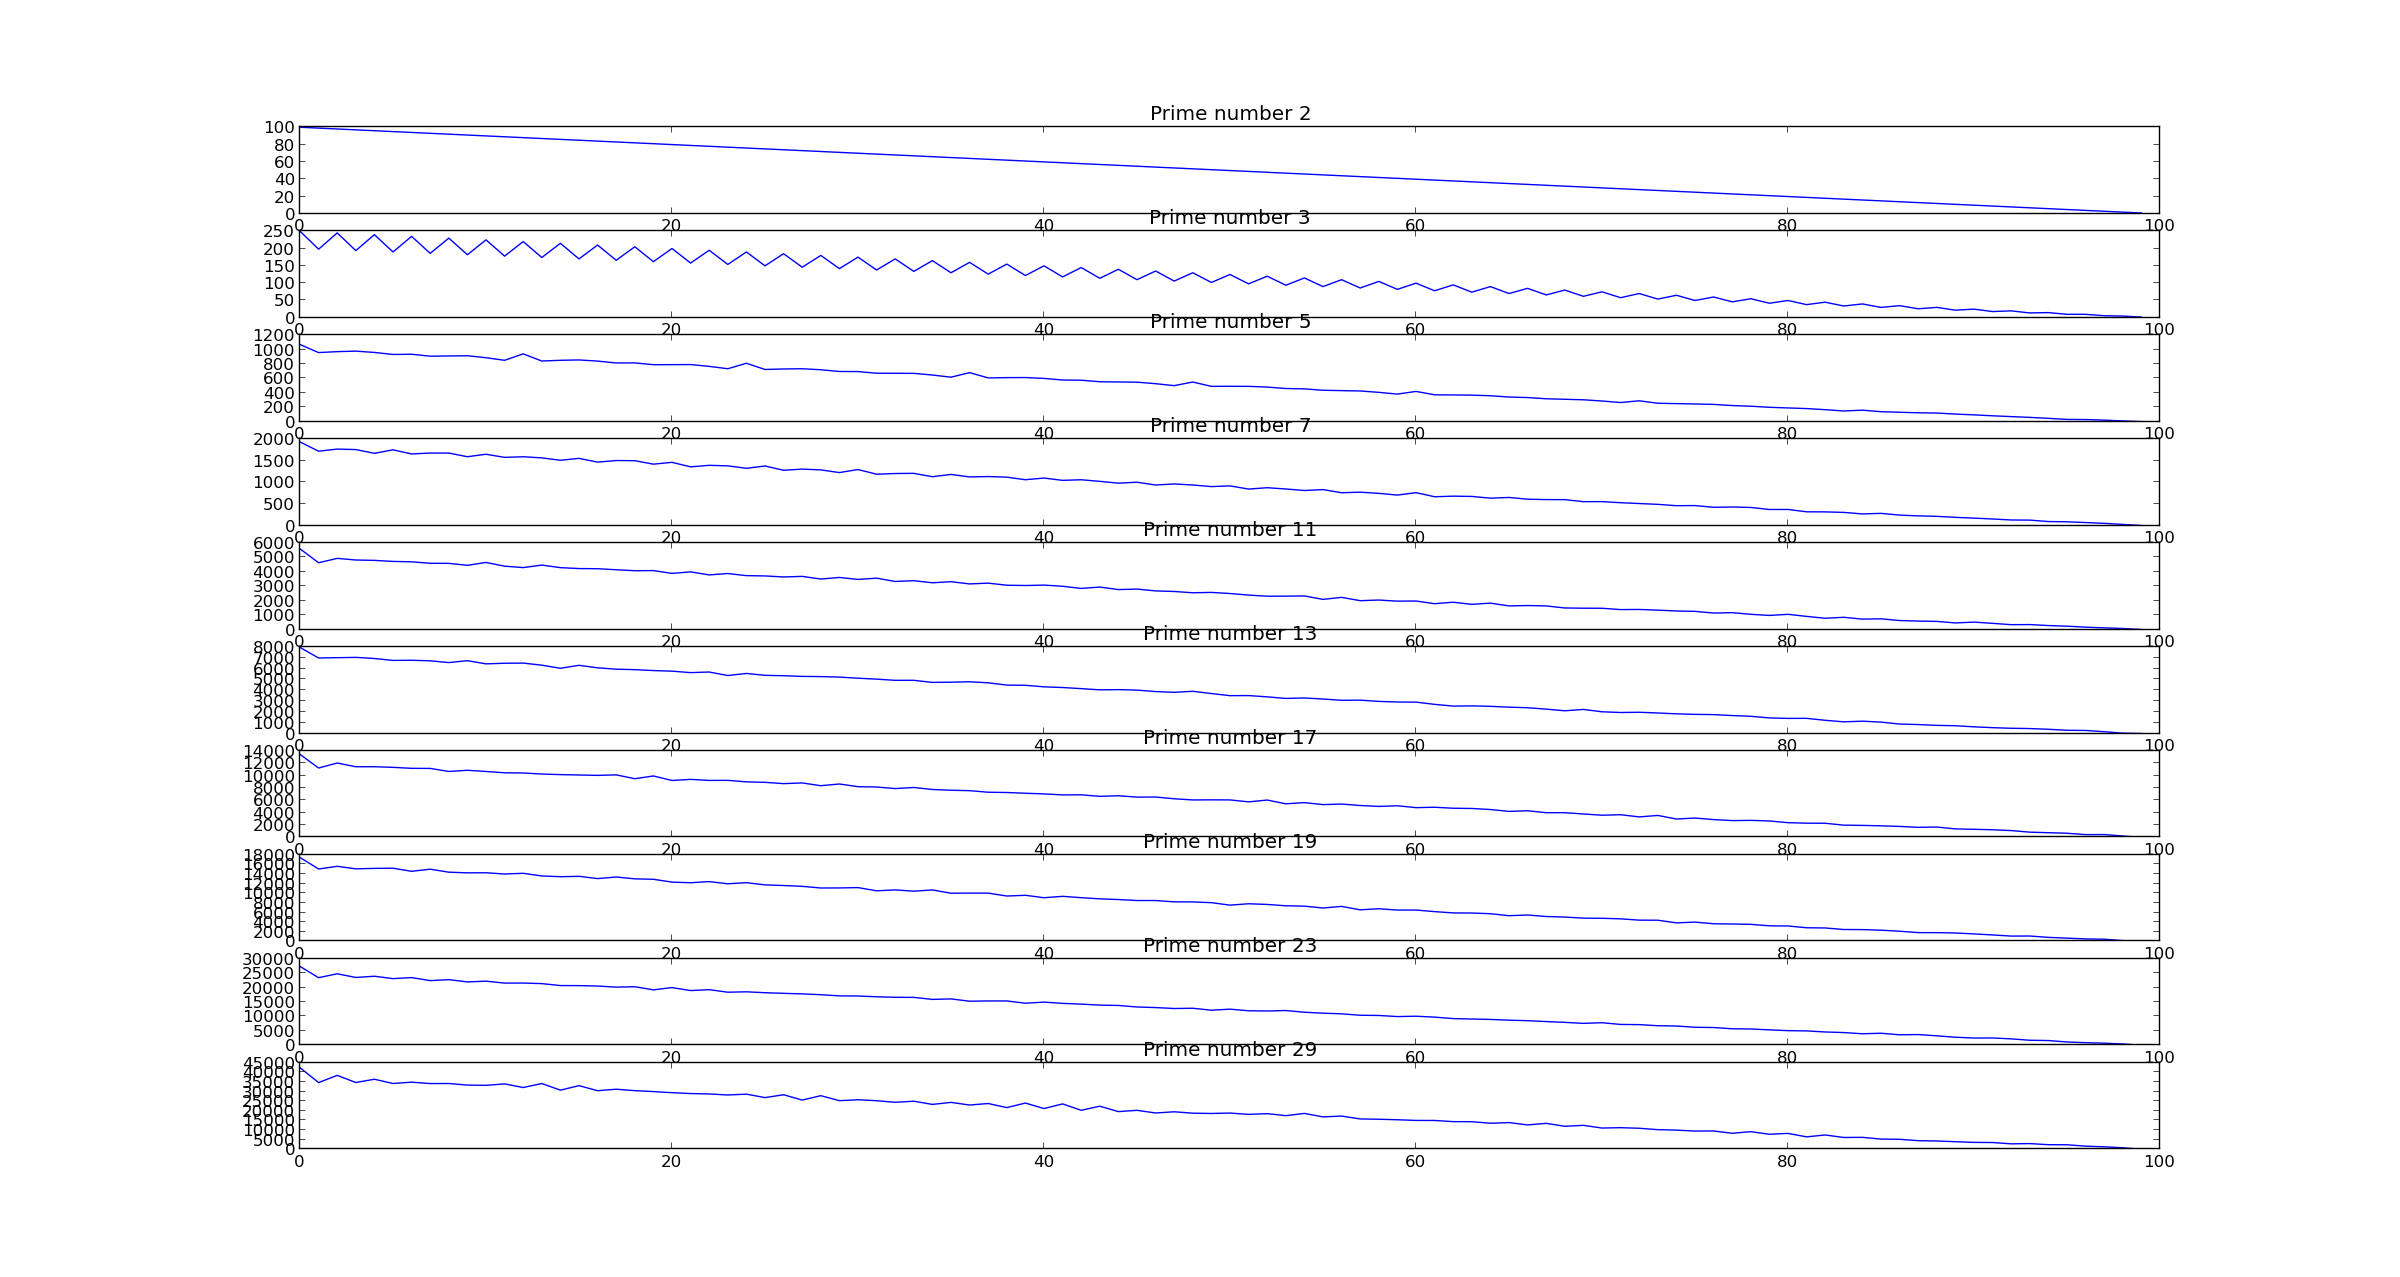This screenshot has width=2400, height=1277.
Task: Click y-axis label 400 in Prime number 5 plot
Action: pos(279,393)
